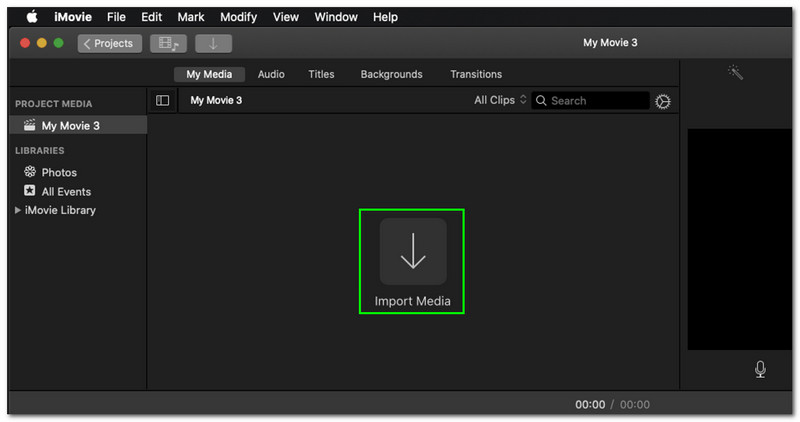Click the green zoom window button

coord(59,43)
